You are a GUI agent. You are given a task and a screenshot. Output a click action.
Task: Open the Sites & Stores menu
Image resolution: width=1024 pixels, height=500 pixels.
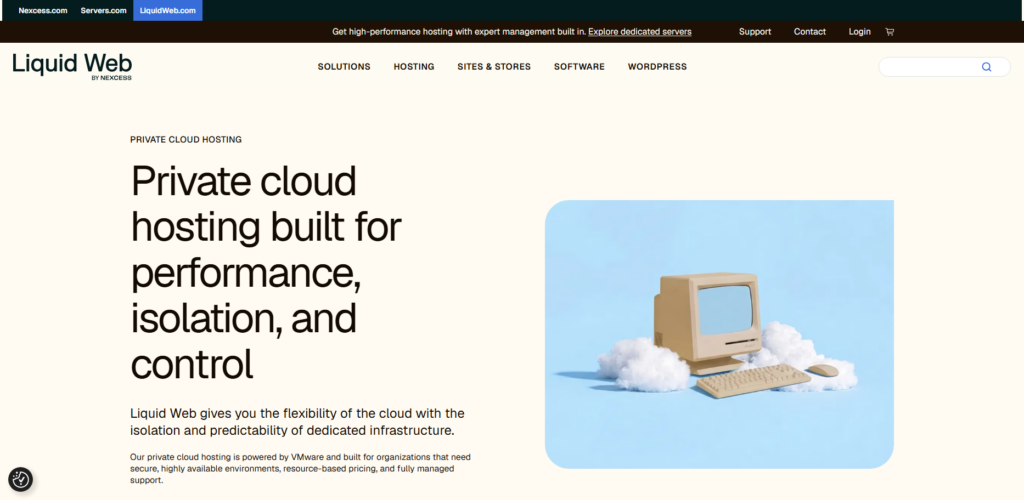tap(494, 67)
